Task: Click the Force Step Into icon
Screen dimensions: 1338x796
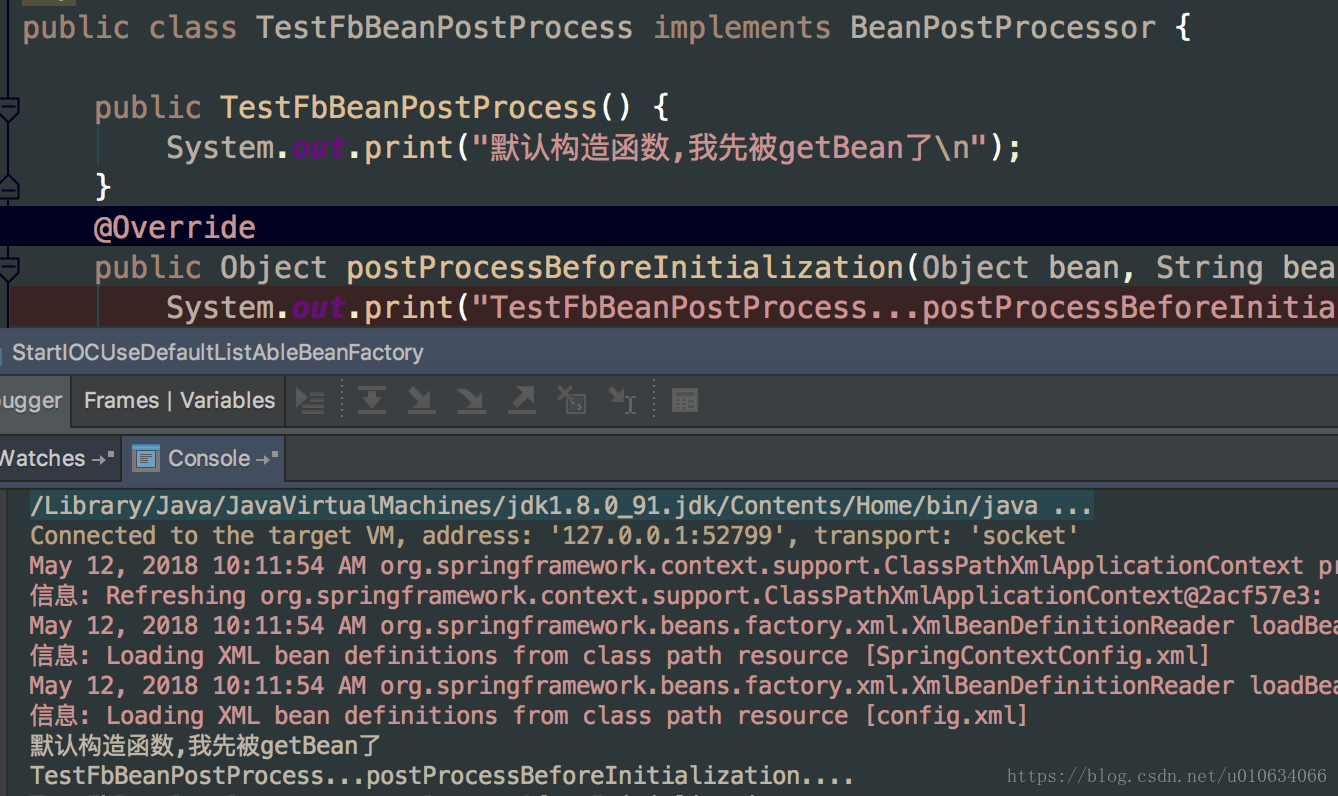Action: (x=471, y=401)
